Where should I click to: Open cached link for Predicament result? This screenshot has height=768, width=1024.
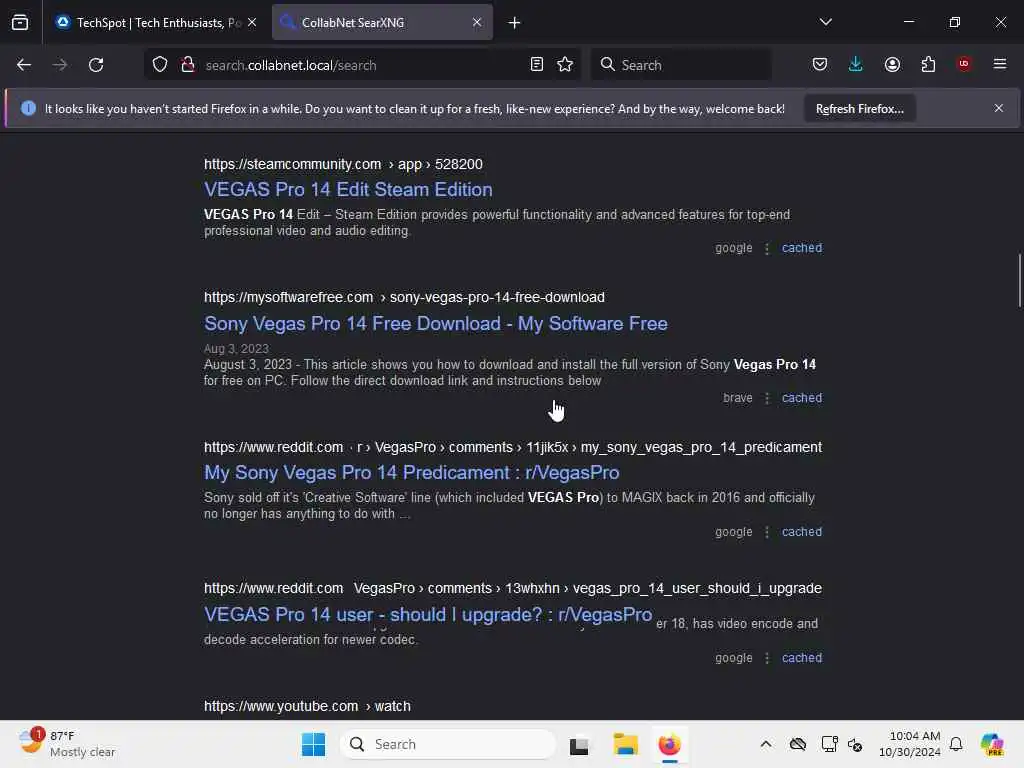(x=802, y=532)
